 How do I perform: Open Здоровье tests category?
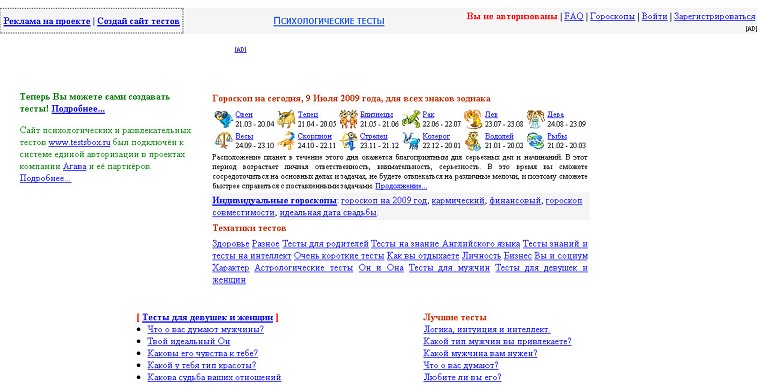[x=231, y=244]
